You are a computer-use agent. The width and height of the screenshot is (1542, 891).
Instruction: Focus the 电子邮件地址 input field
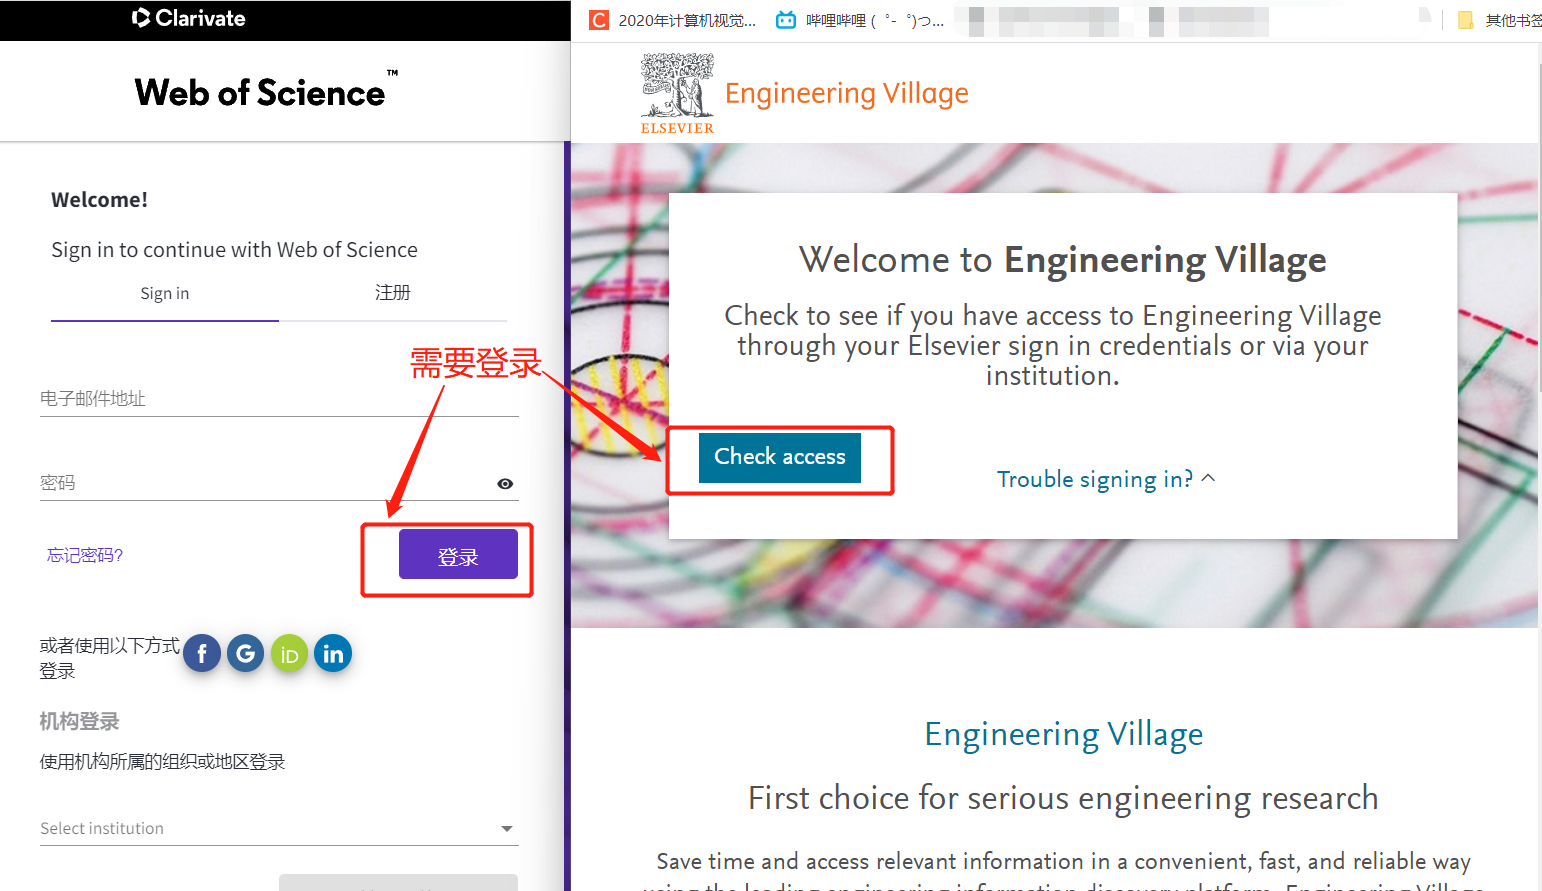(279, 398)
